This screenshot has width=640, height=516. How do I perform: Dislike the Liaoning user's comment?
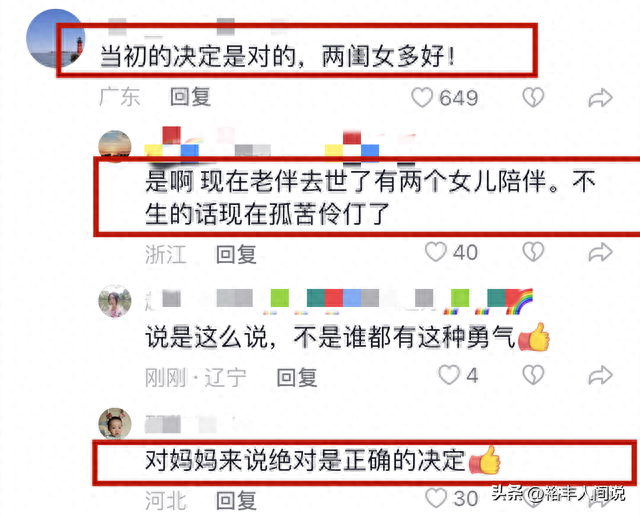pos(533,375)
